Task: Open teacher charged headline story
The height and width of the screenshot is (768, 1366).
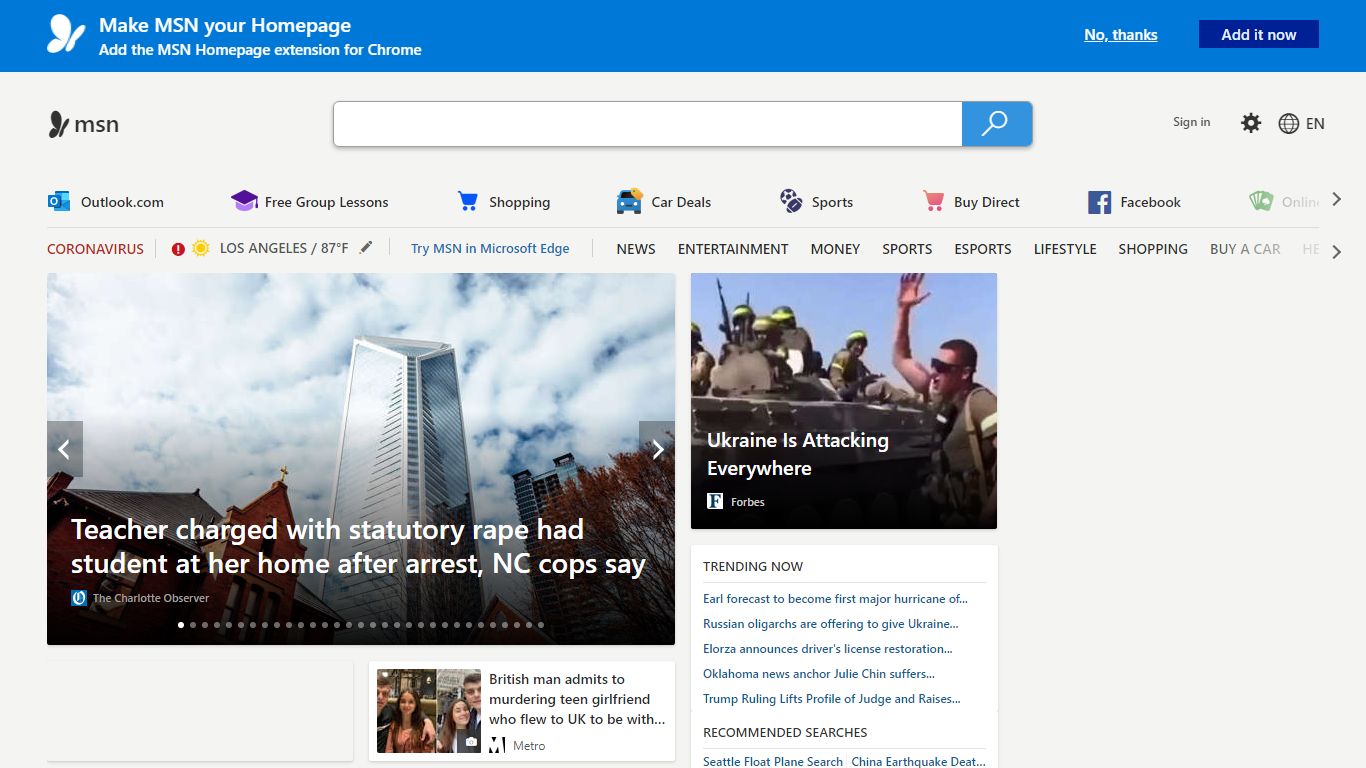Action: coord(358,546)
